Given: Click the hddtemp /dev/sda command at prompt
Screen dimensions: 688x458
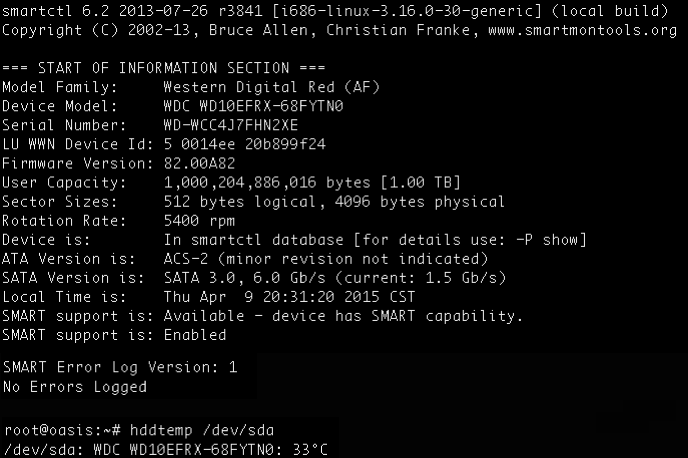Looking at the screenshot, I should click(202, 430).
